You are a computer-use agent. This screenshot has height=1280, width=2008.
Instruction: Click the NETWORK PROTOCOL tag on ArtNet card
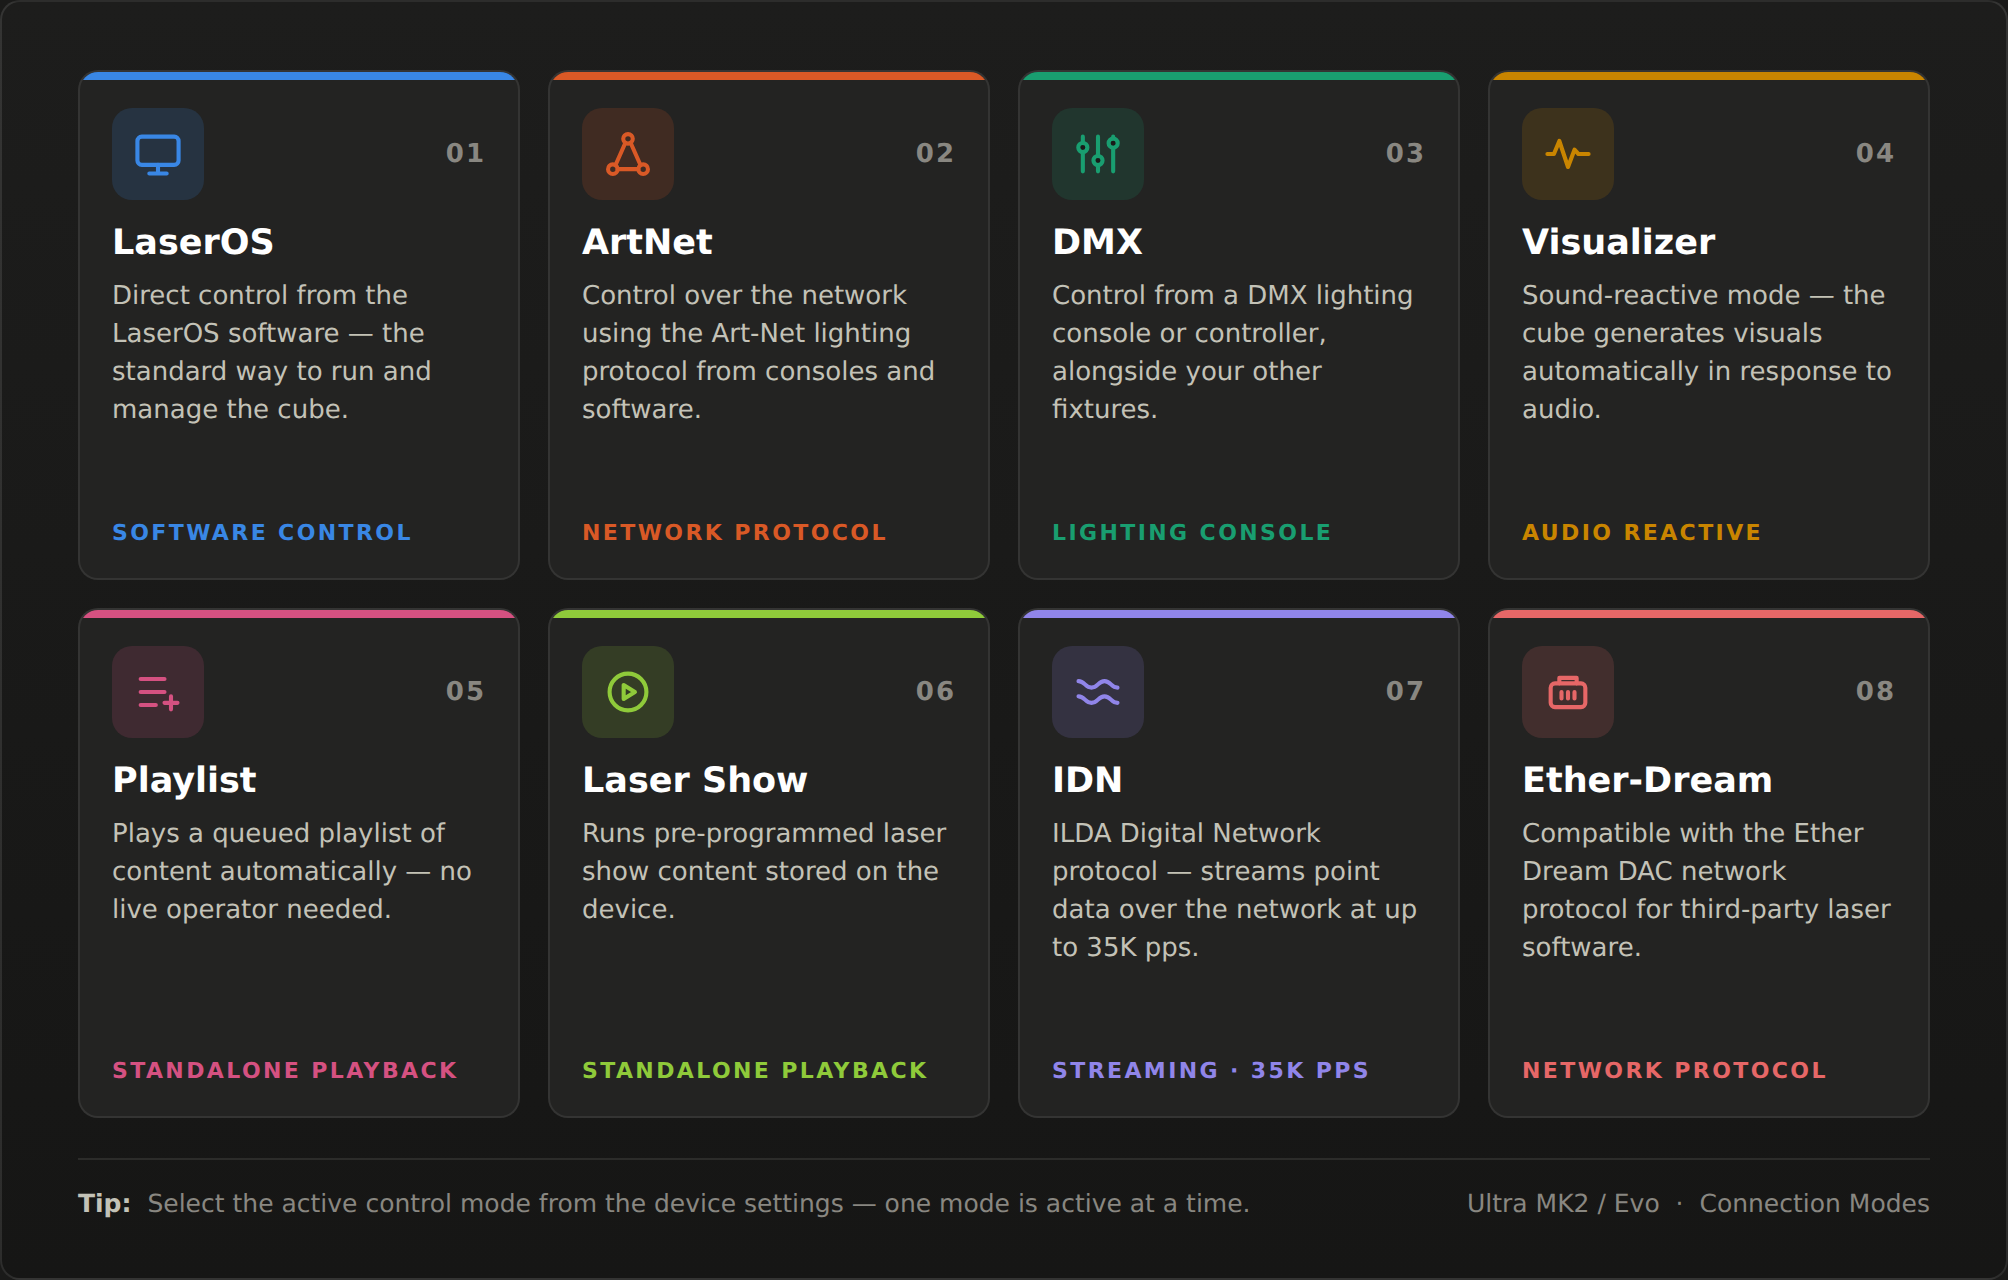tap(735, 532)
